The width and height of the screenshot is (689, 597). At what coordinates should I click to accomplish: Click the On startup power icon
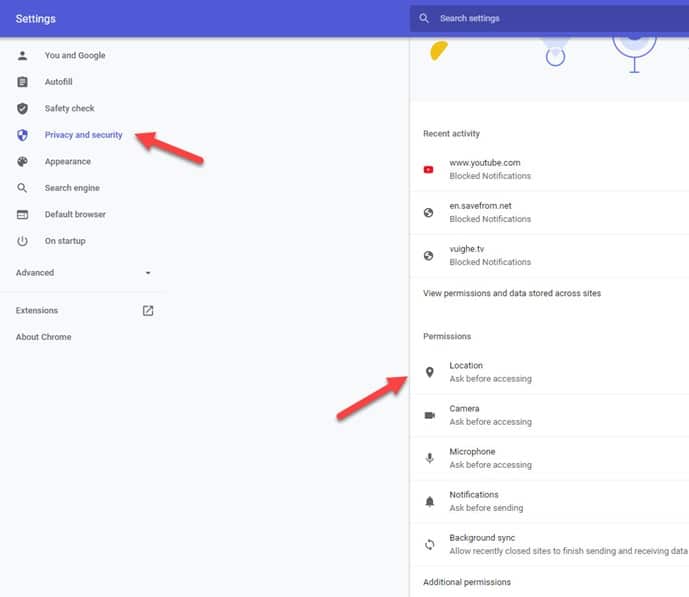pyautogui.click(x=22, y=241)
